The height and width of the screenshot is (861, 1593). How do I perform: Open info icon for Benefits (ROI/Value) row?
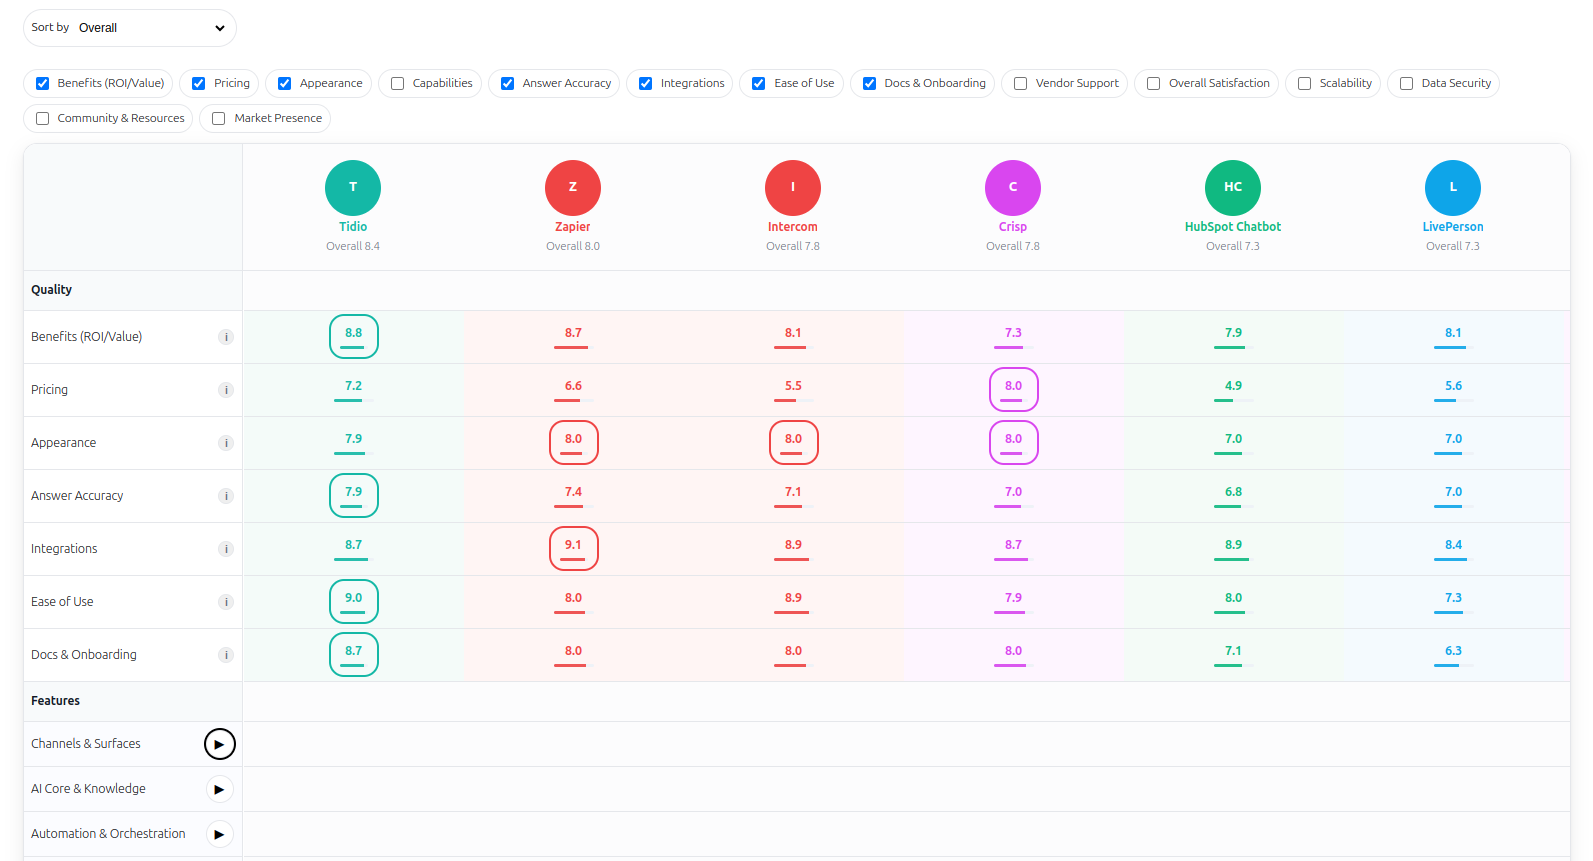point(226,337)
